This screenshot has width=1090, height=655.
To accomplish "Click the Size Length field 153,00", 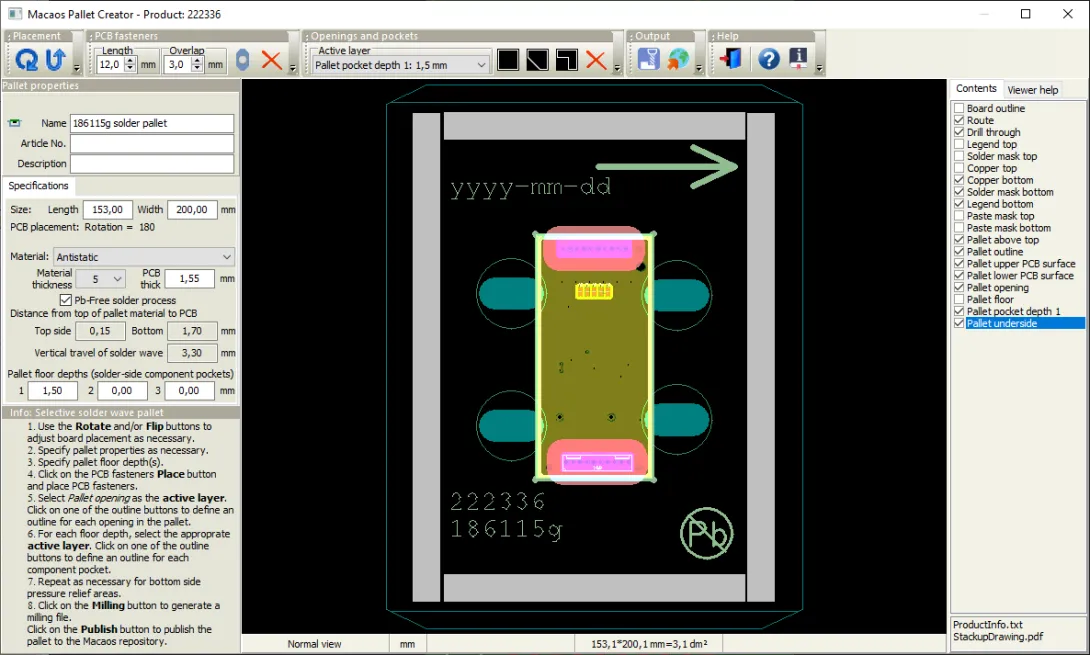I will tap(108, 209).
